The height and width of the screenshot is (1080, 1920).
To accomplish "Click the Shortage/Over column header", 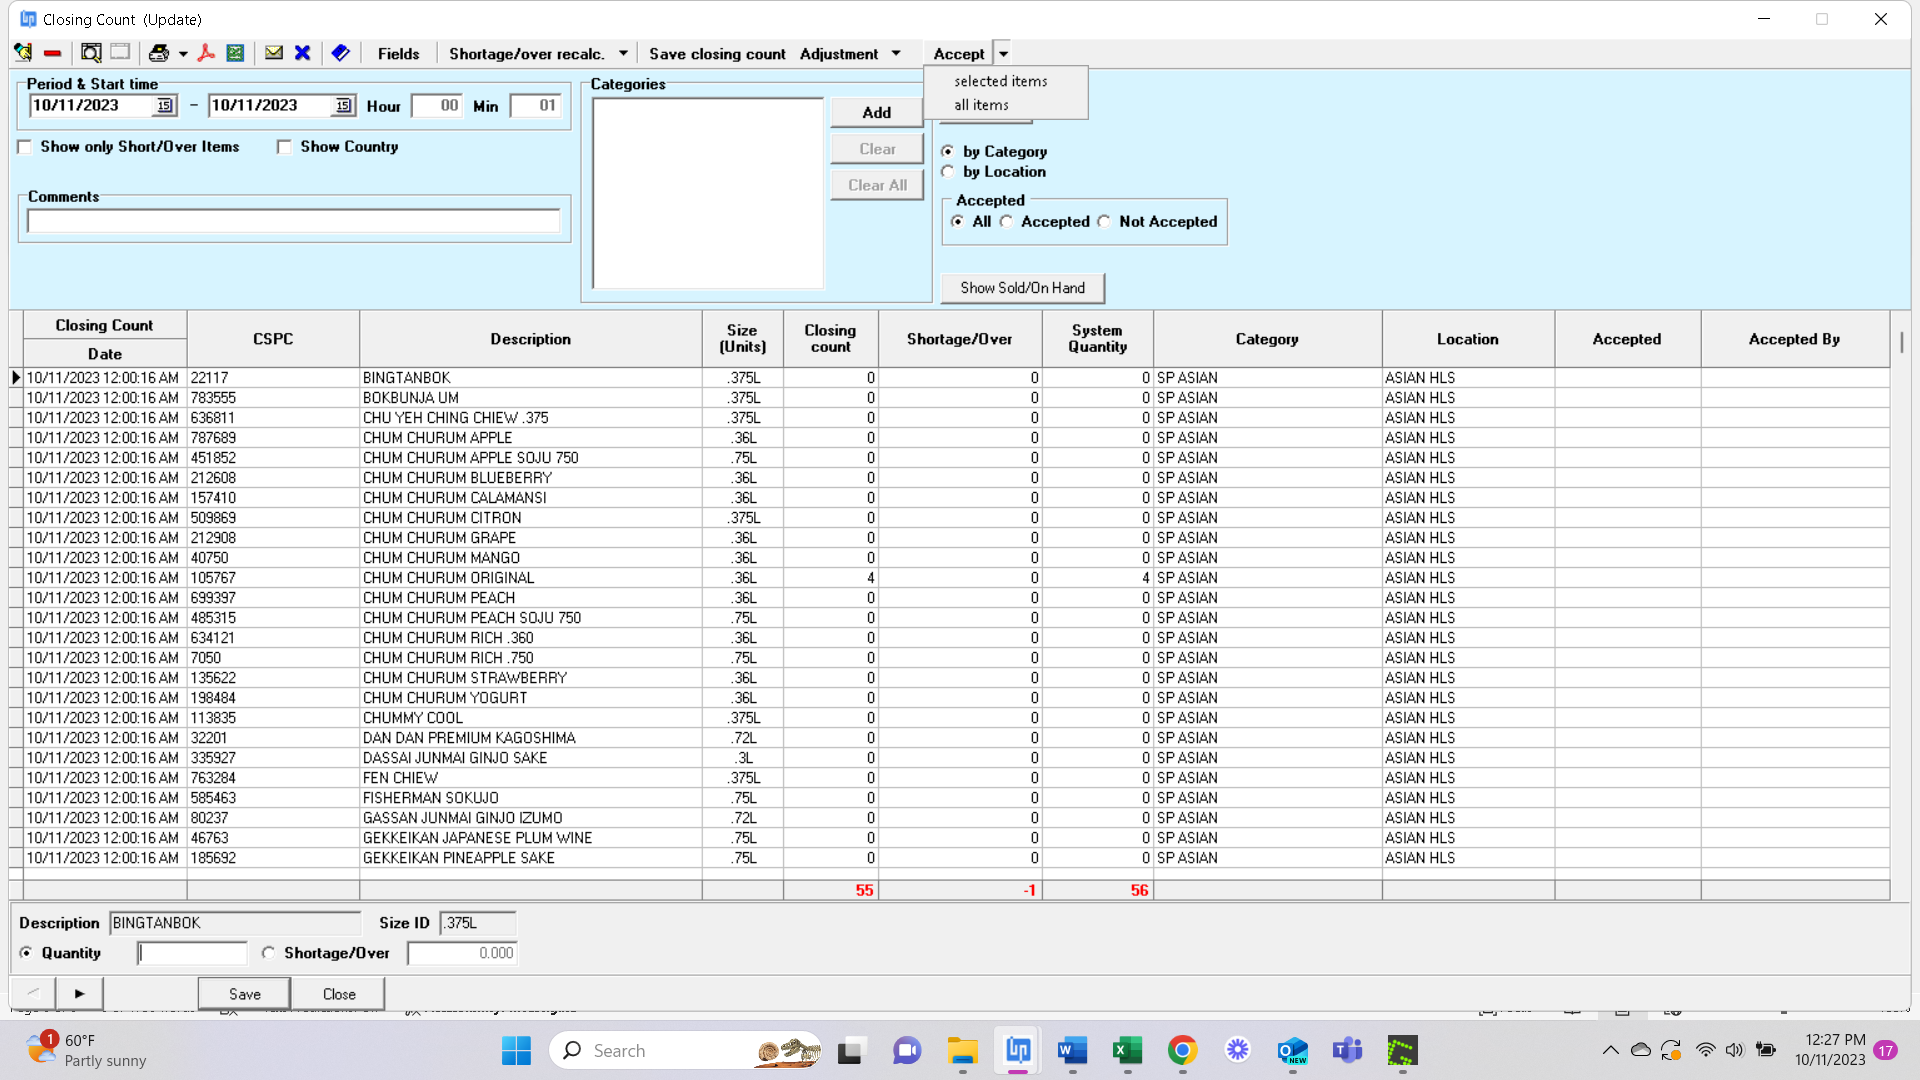I will (x=959, y=339).
